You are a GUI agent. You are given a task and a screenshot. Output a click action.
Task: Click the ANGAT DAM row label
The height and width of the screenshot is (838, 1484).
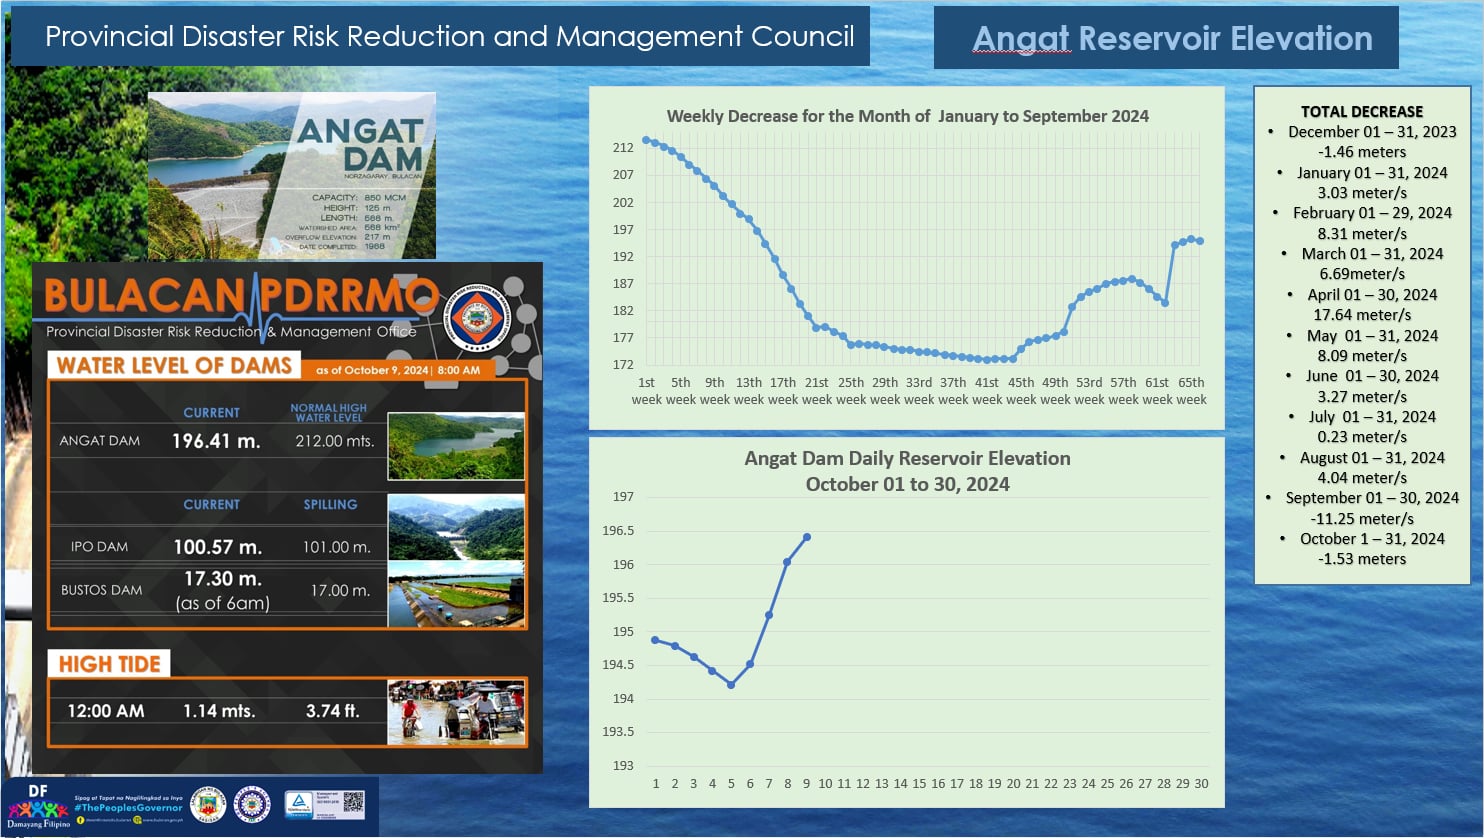tap(100, 440)
